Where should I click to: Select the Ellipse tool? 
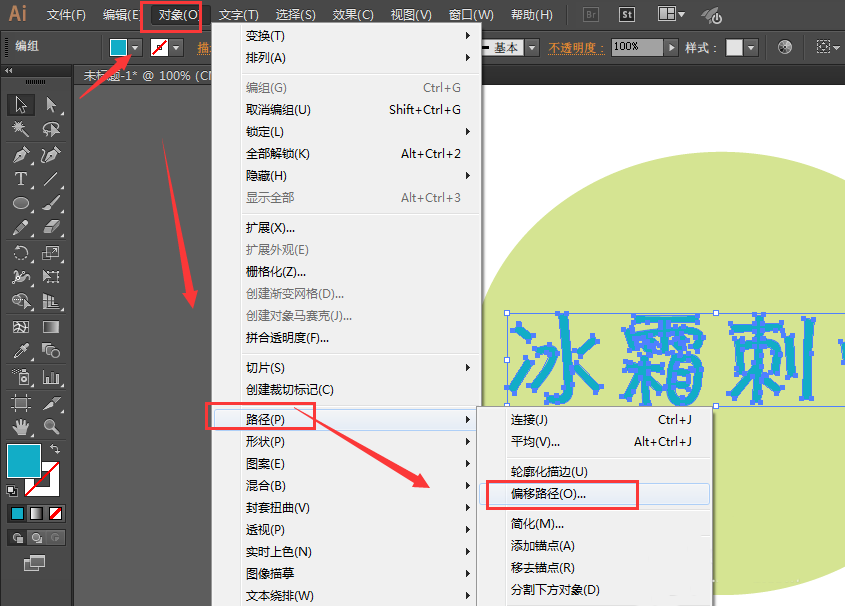click(x=20, y=203)
